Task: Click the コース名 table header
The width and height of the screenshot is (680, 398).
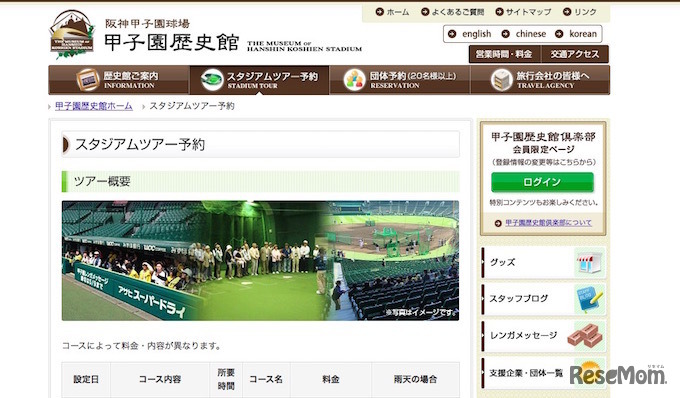Action: (266, 379)
